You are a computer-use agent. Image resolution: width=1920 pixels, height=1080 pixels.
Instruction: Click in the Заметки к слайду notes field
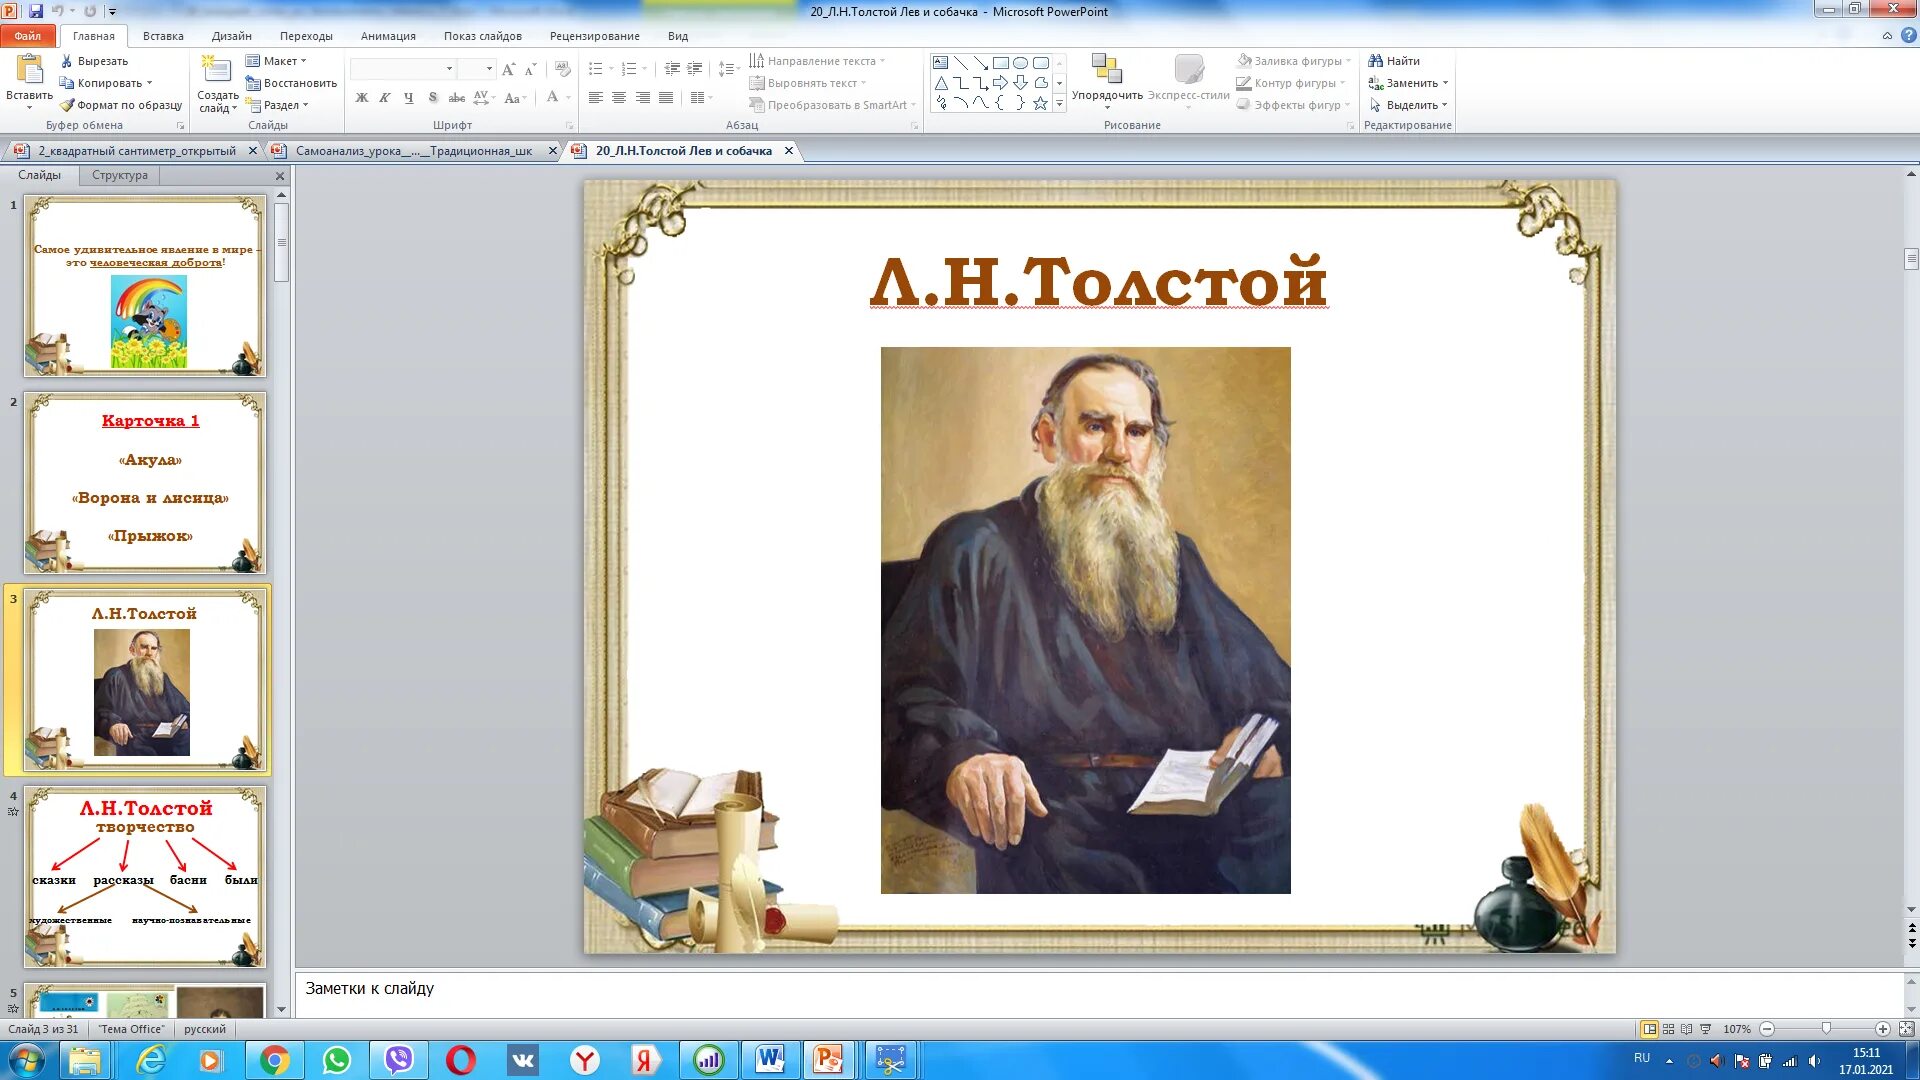[1098, 993]
